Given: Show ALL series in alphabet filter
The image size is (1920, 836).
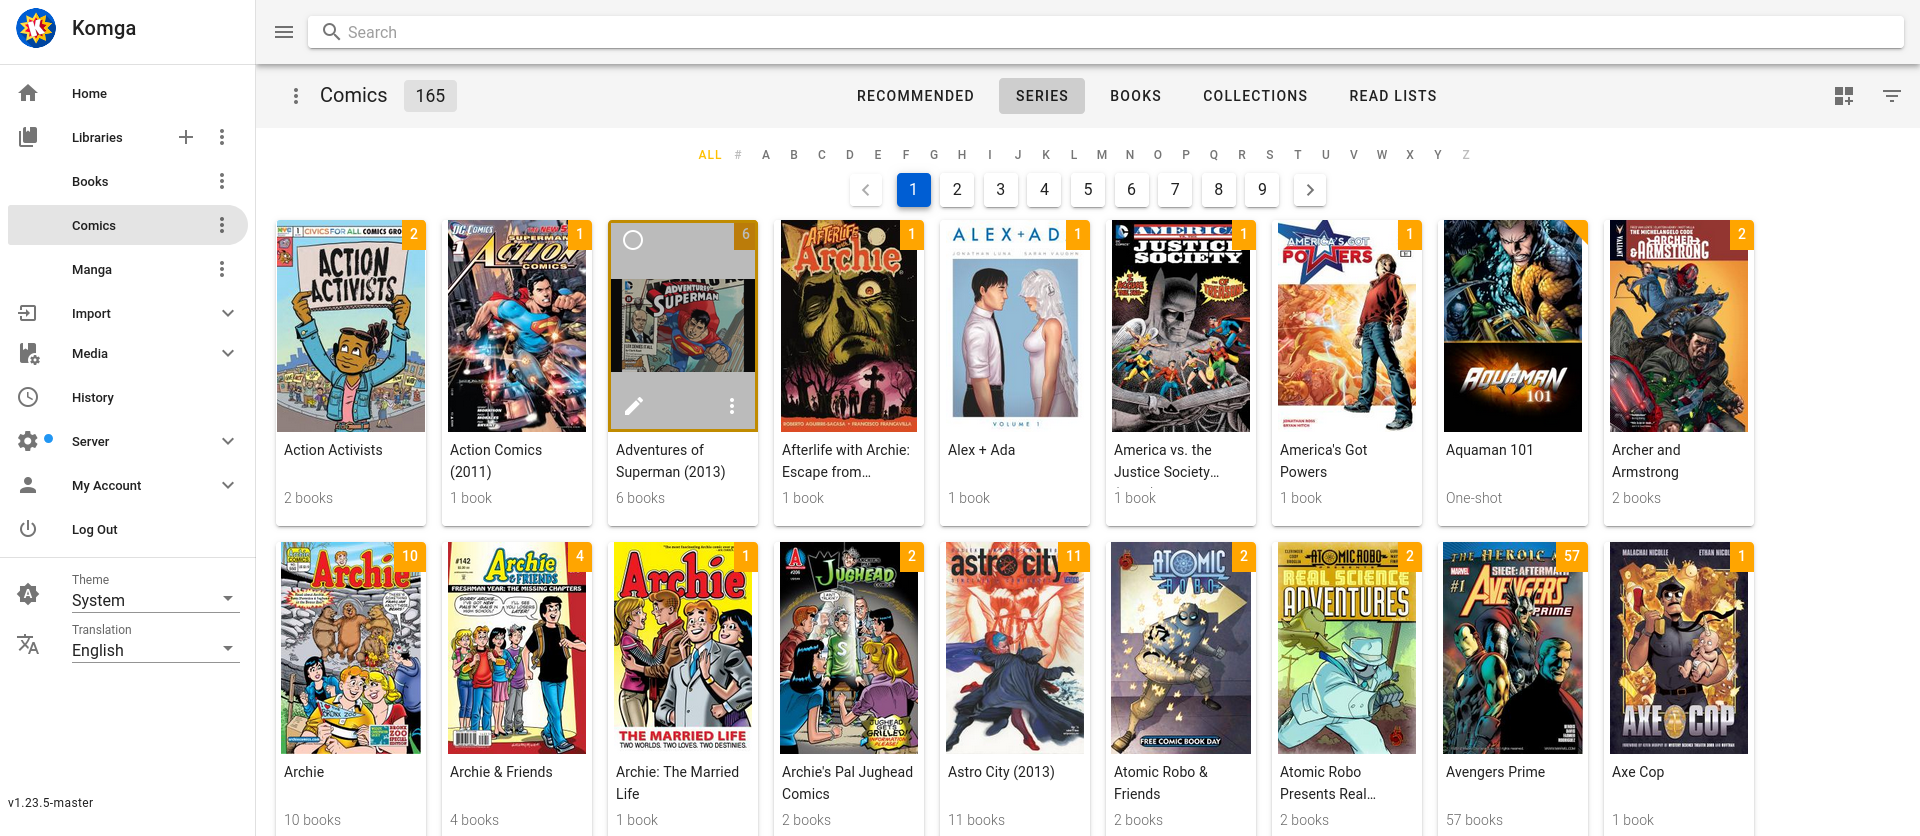Looking at the screenshot, I should (x=710, y=155).
